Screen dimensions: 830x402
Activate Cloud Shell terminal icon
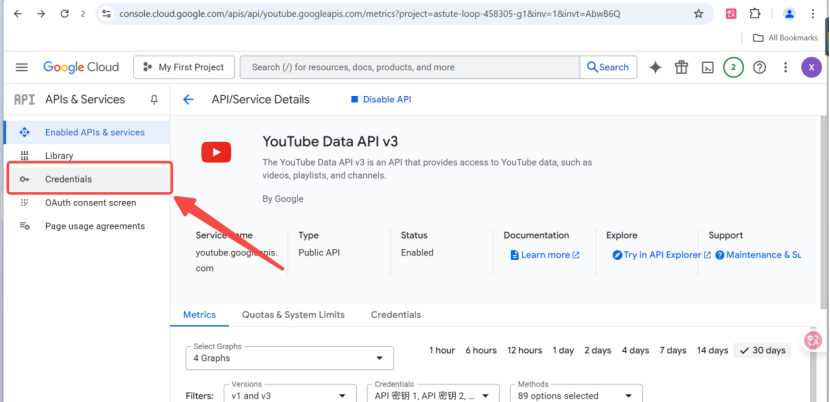[x=708, y=67]
